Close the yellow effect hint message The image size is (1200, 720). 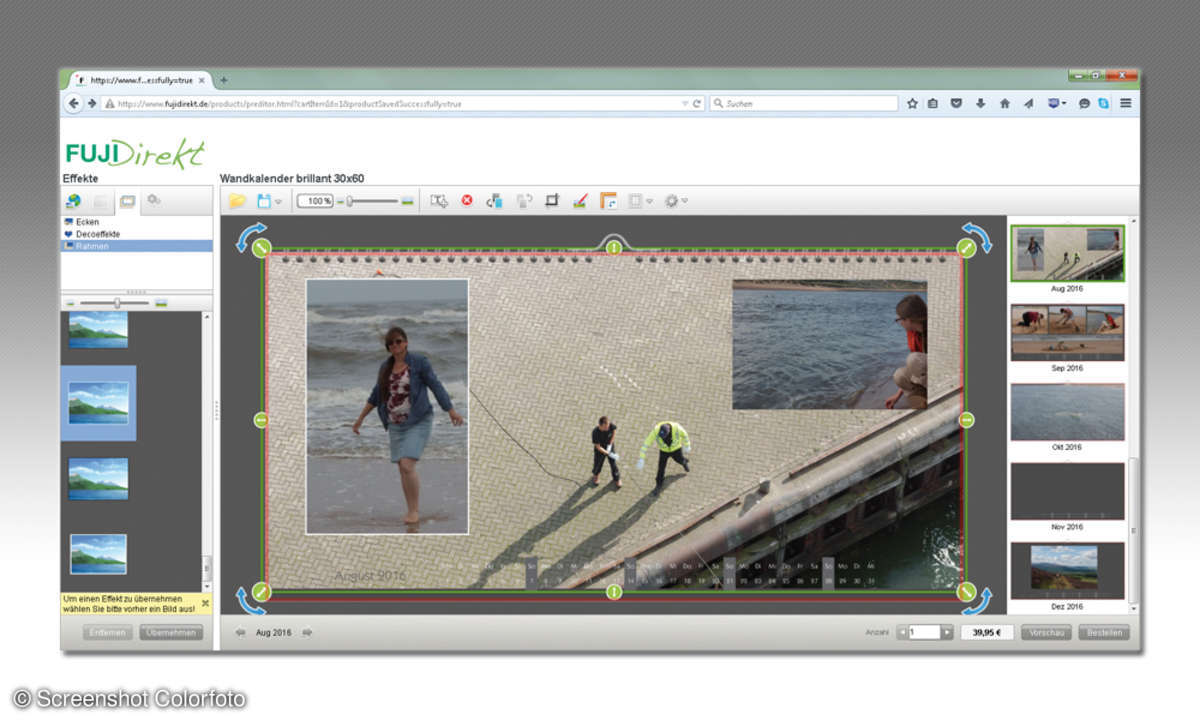tap(205, 604)
